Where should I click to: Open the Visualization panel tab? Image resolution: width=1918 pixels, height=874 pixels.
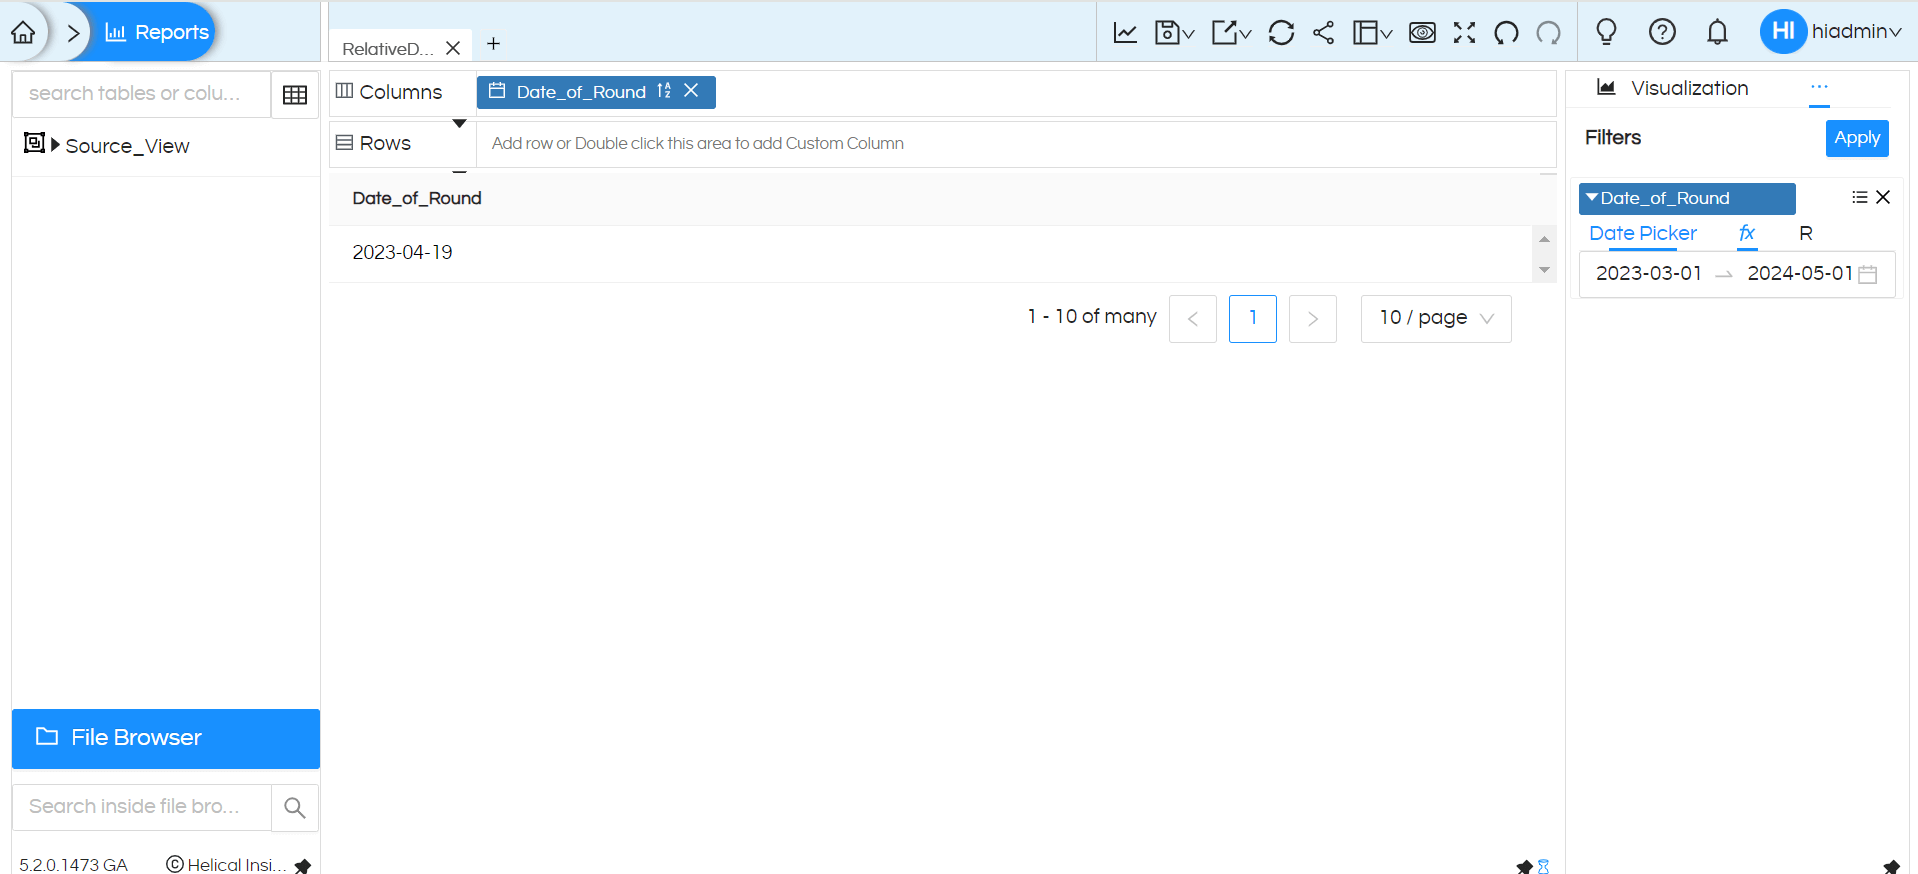click(x=1672, y=88)
